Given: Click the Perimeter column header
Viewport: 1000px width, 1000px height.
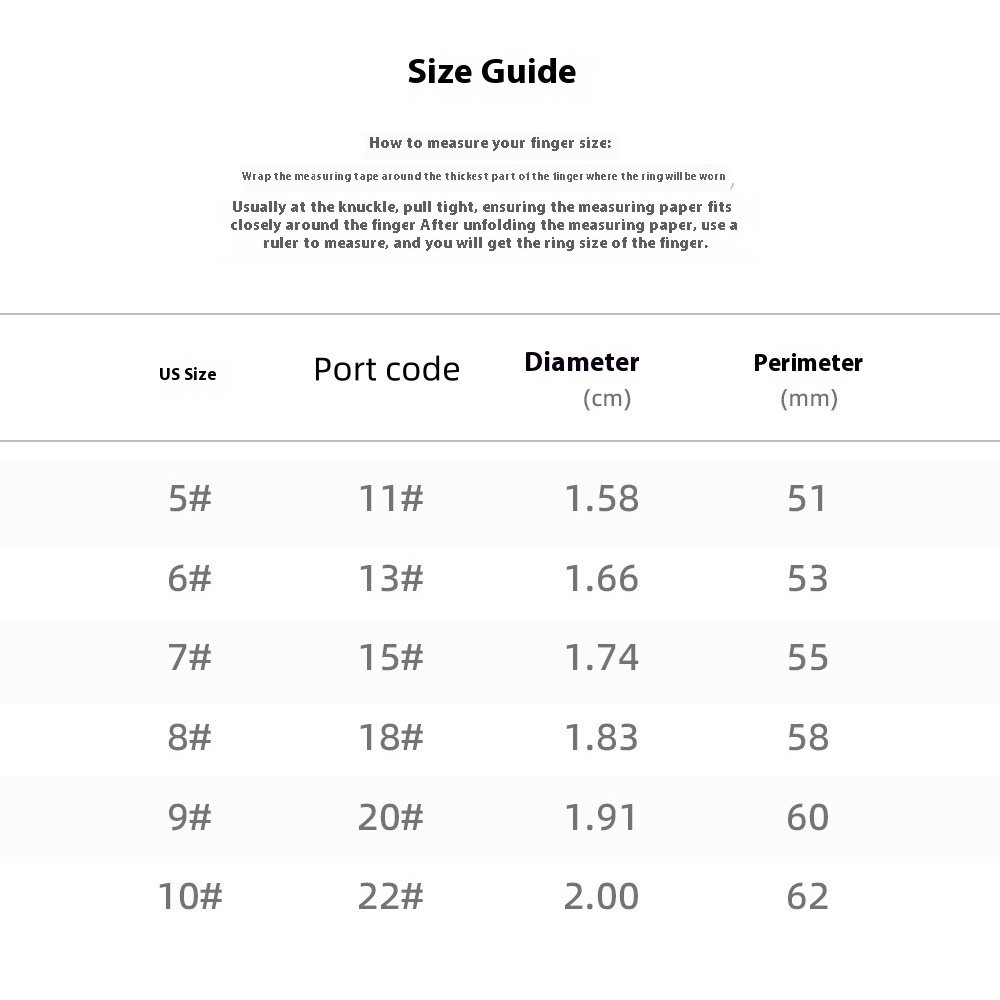Looking at the screenshot, I should tap(808, 363).
